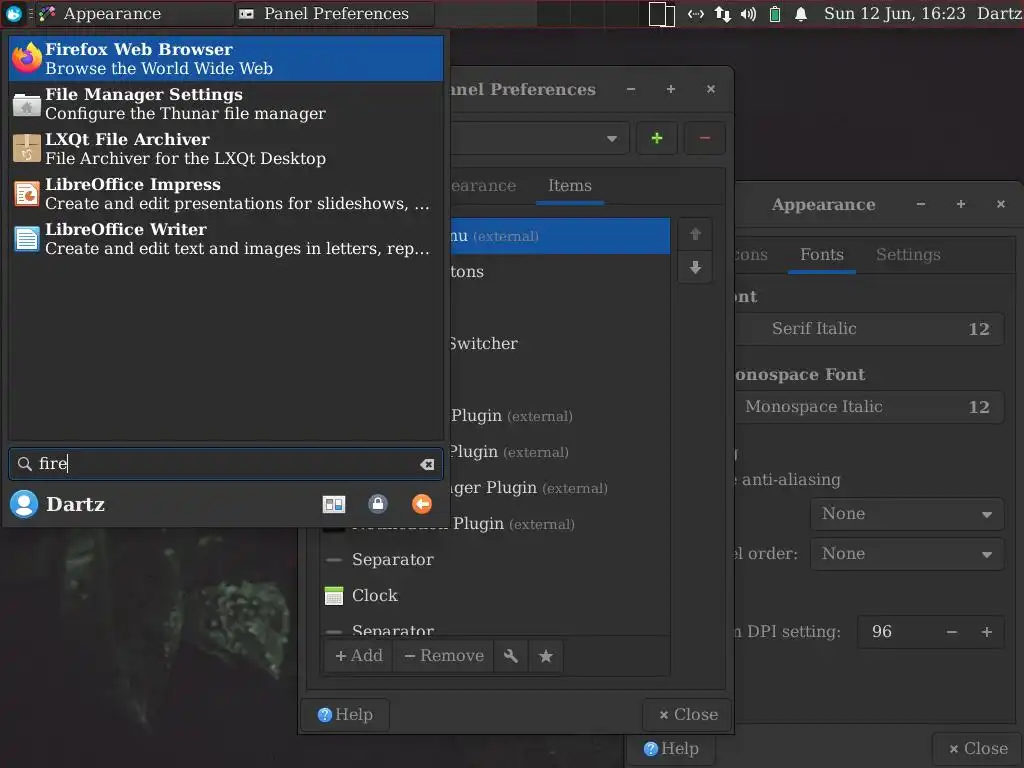Image resolution: width=1024 pixels, height=768 pixels.
Task: Click Close in the Appearance window
Action: click(x=978, y=749)
